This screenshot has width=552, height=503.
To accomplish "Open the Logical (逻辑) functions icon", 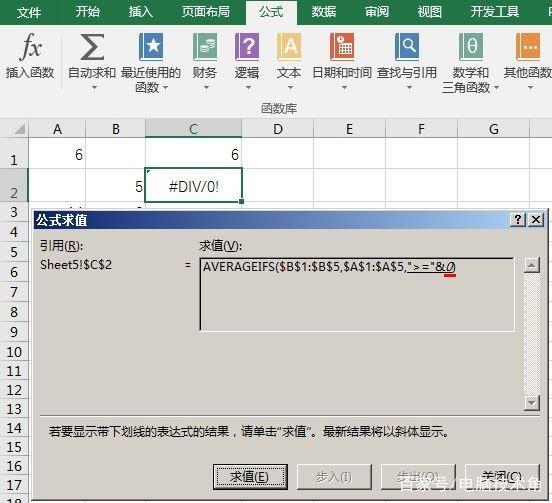I will [x=247, y=46].
